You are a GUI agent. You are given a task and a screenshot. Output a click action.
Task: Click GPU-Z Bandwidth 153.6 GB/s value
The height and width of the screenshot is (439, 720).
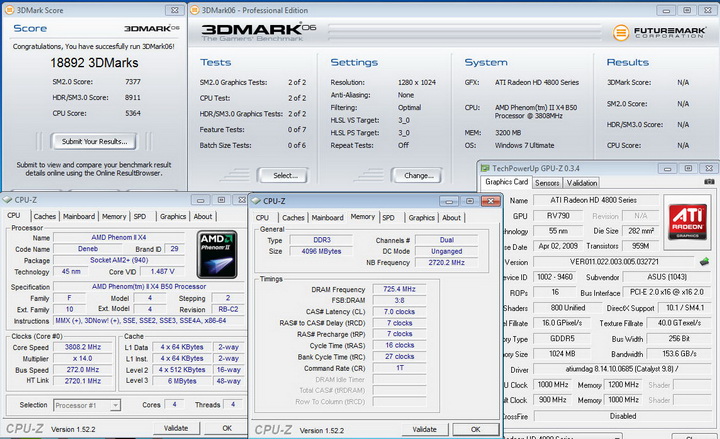(679, 354)
